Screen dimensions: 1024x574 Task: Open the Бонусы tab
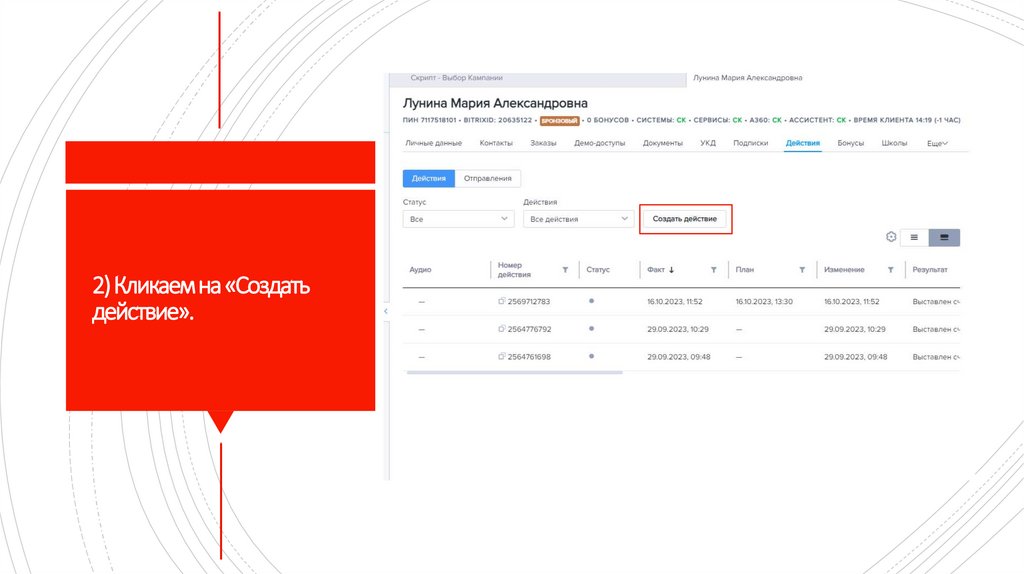point(850,143)
